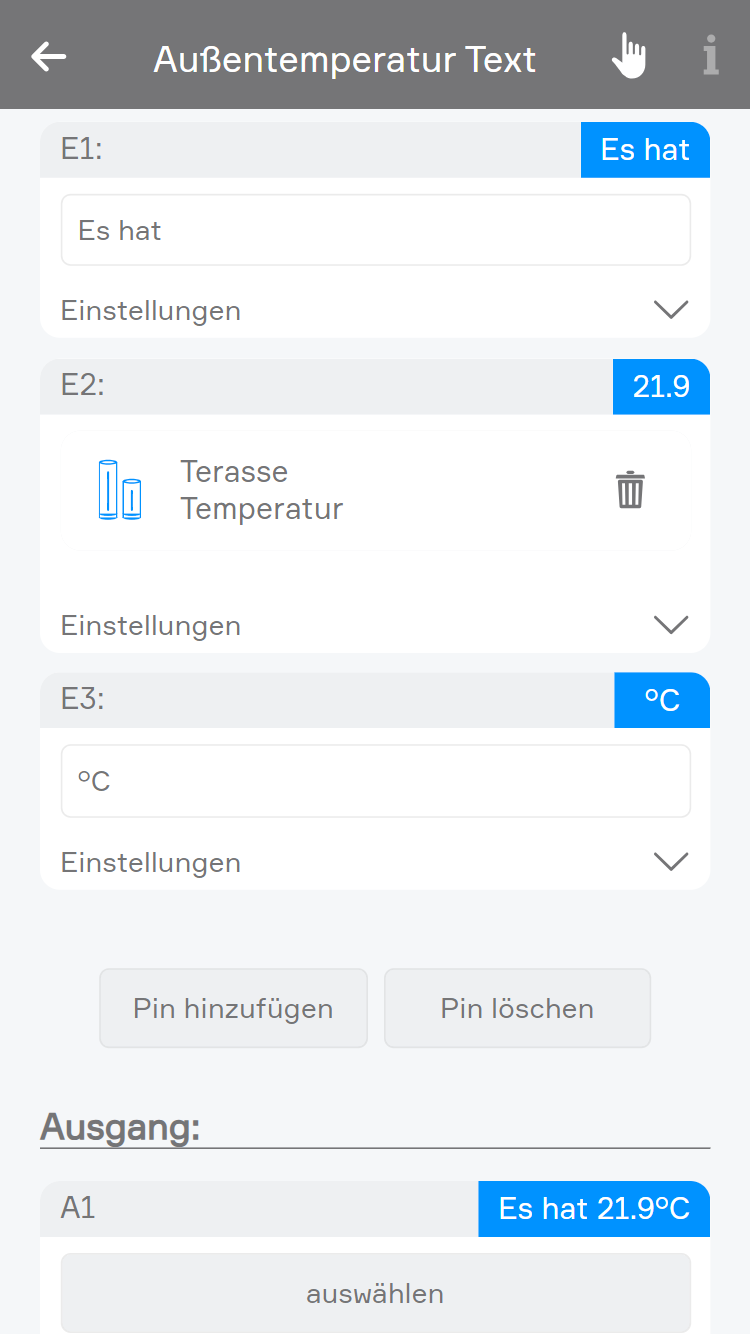Click the 'auswählen' button under A1
750x1334 pixels.
click(375, 1293)
